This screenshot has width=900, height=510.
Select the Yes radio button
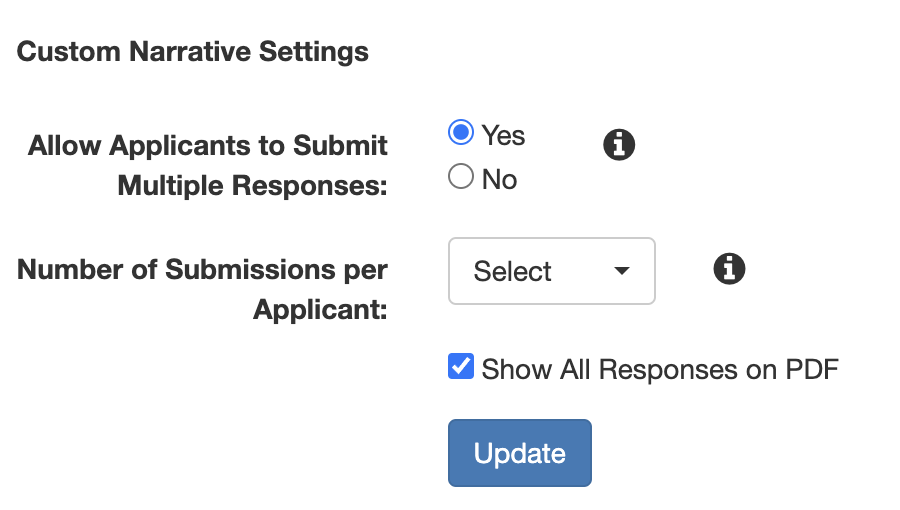[x=461, y=133]
